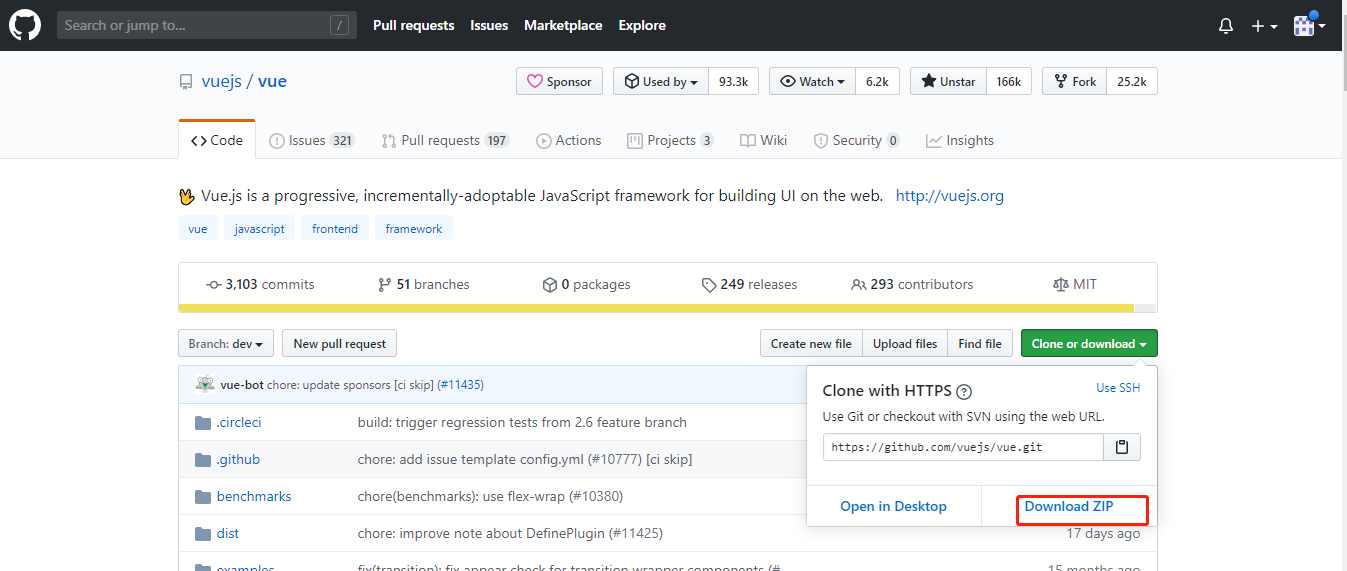
Task: Click the help icon beside Clone with HTTPS
Action: (964, 392)
